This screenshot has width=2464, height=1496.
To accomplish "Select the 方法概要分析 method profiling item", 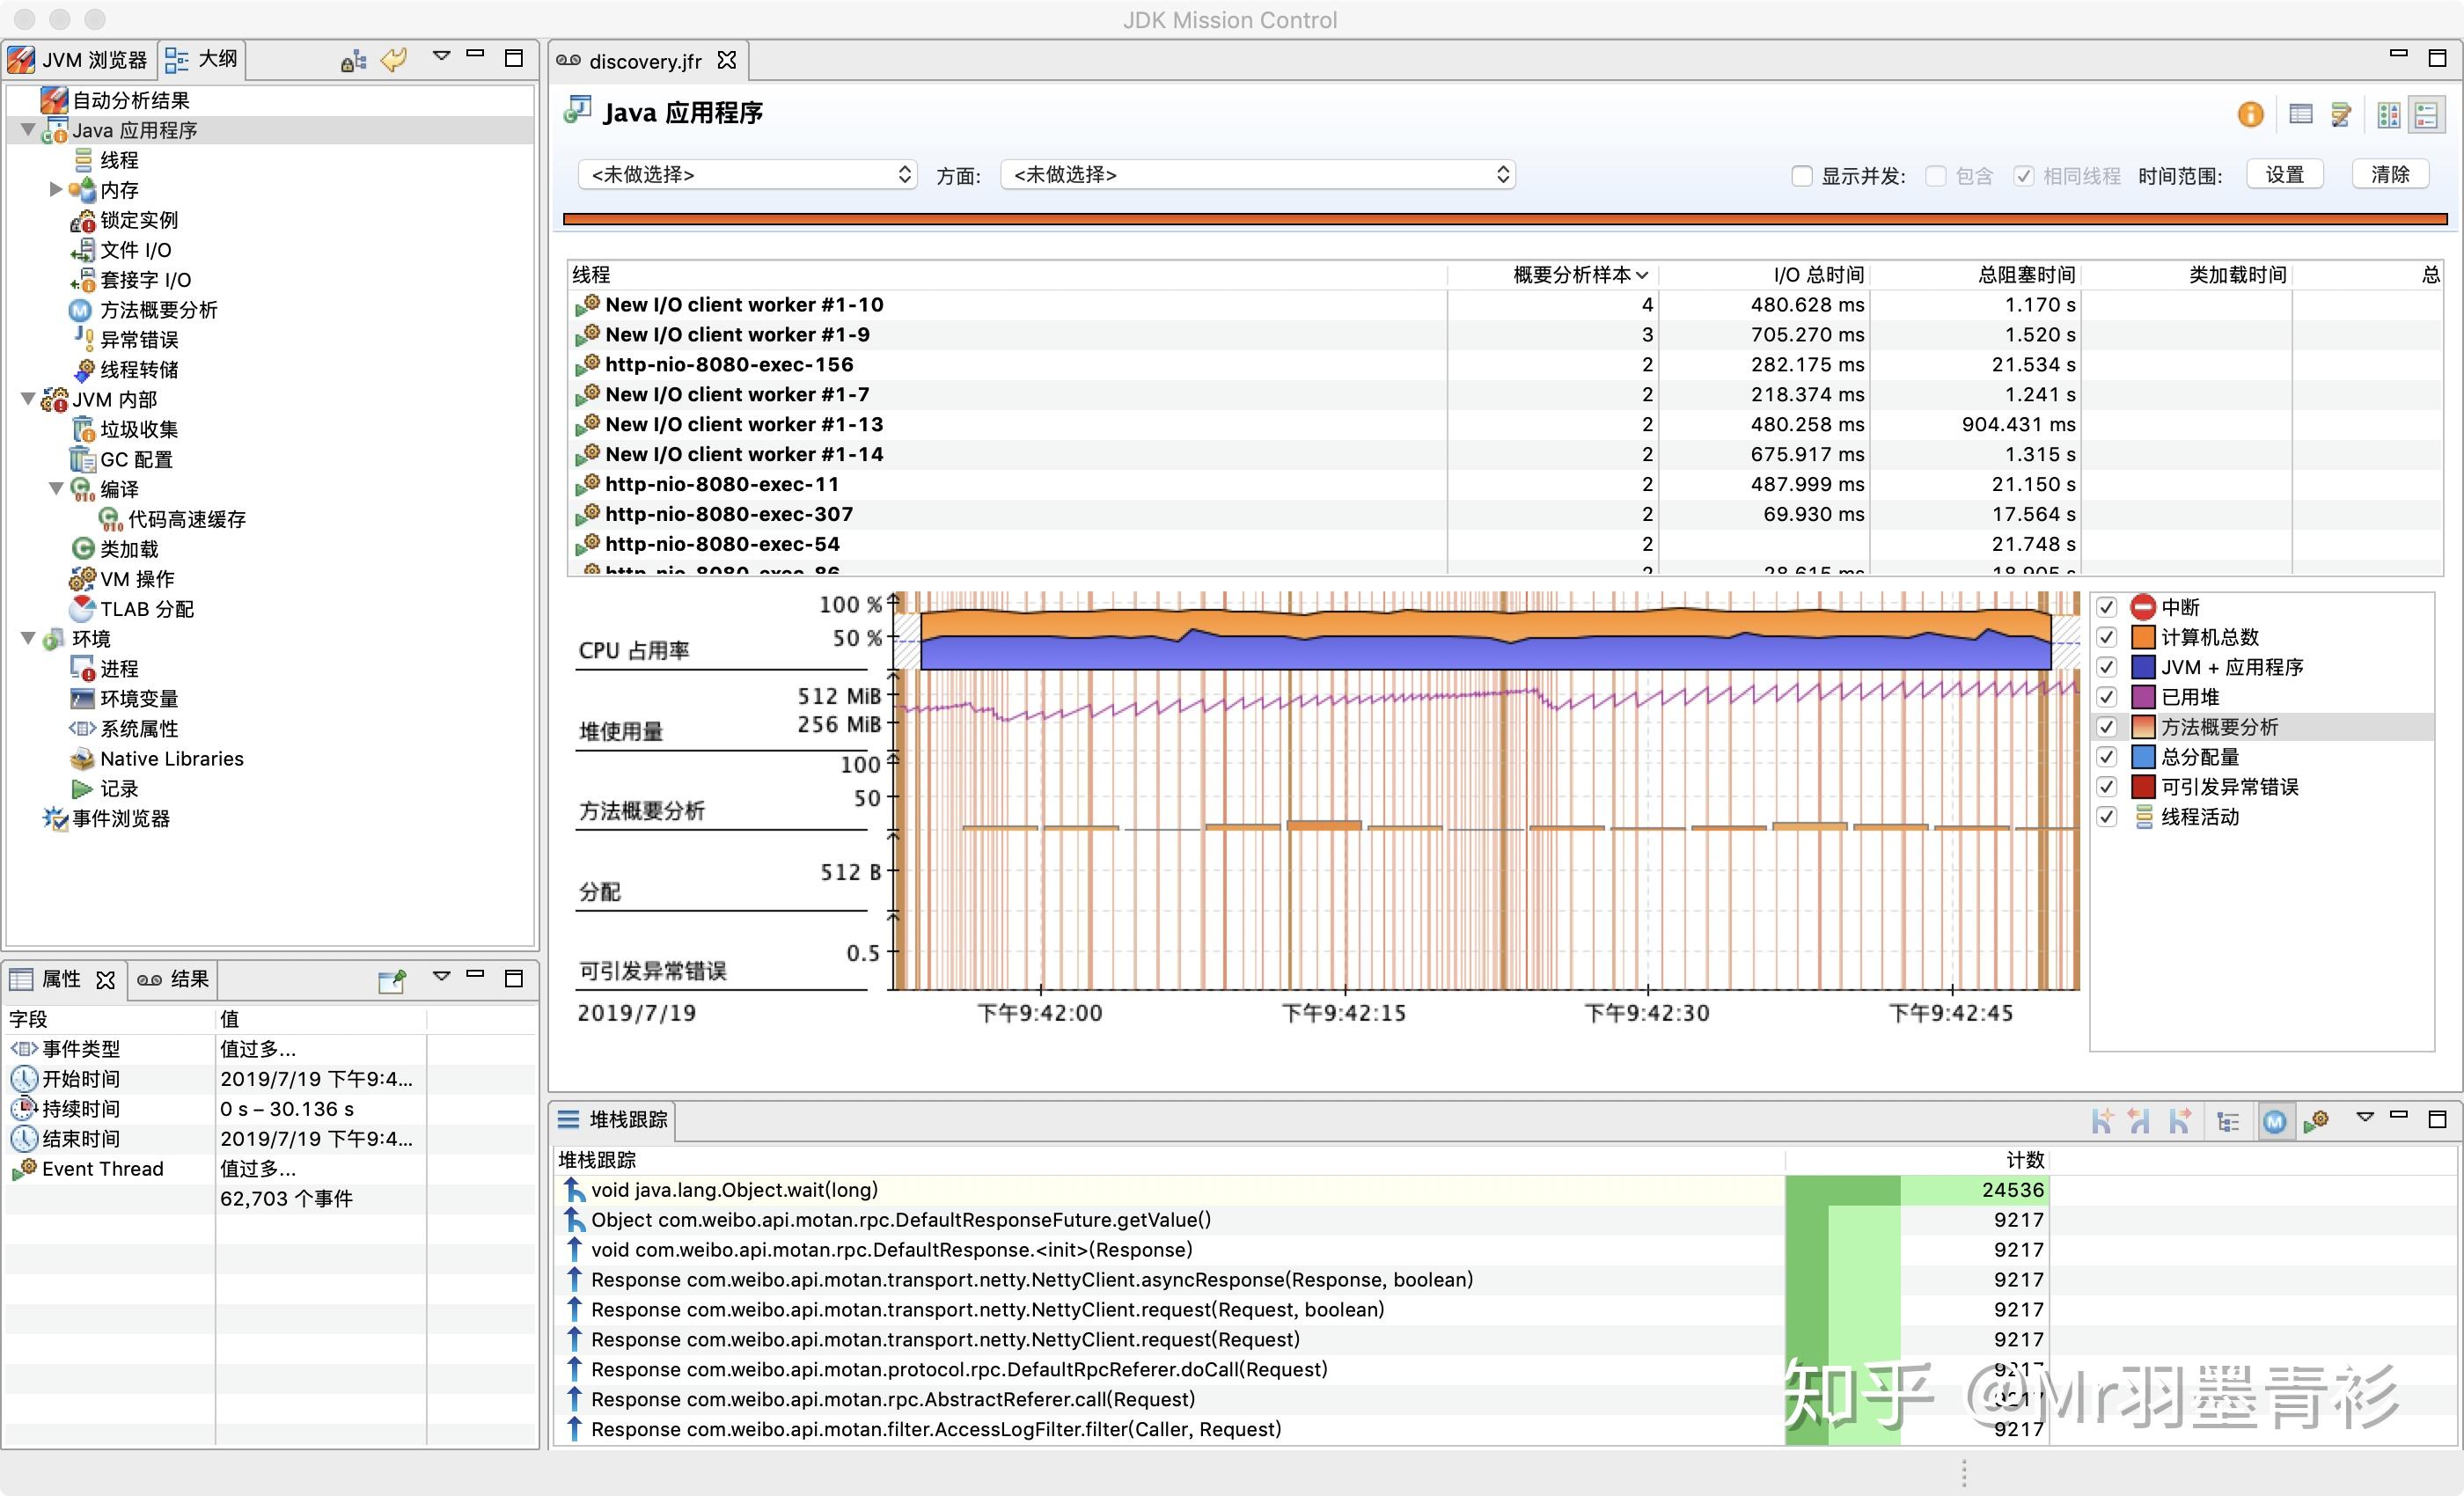I will click(x=158, y=310).
